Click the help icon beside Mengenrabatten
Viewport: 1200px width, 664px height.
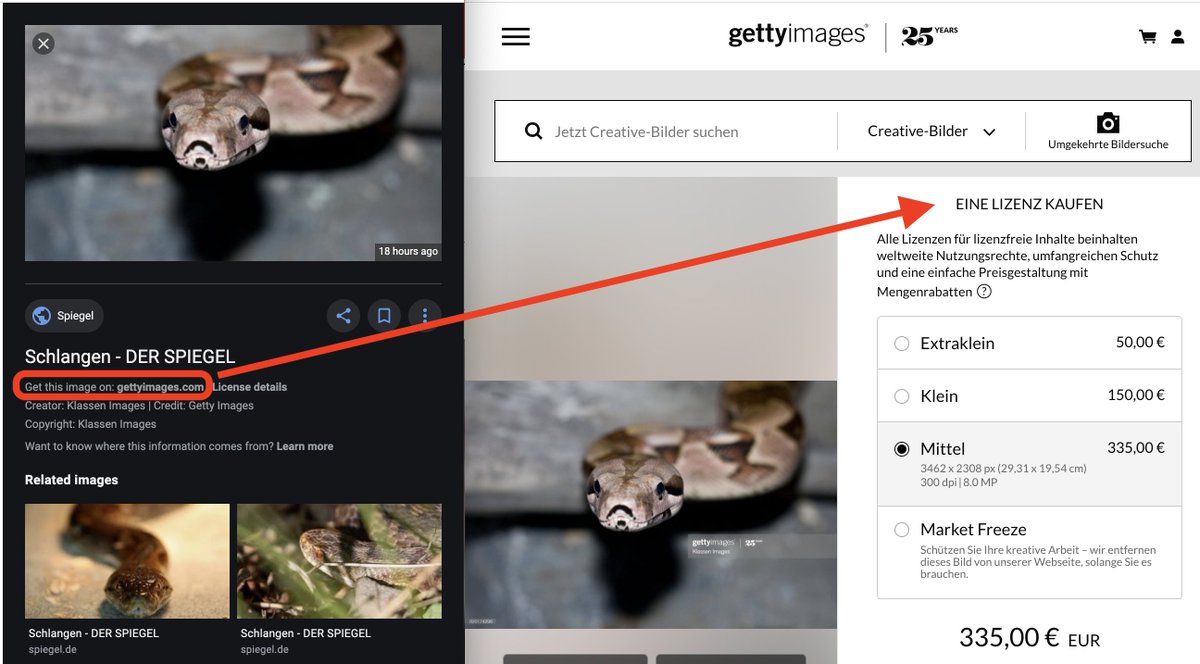[x=984, y=292]
